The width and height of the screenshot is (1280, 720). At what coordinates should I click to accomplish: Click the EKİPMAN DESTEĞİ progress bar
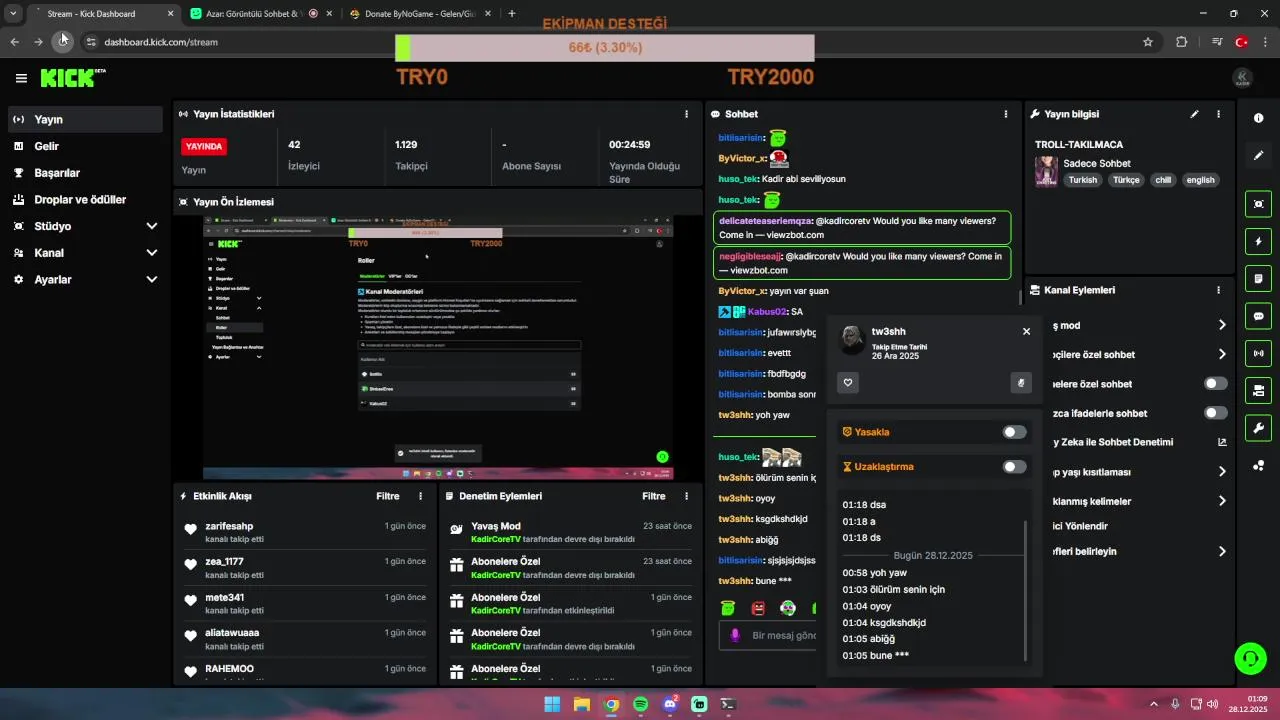coord(604,48)
